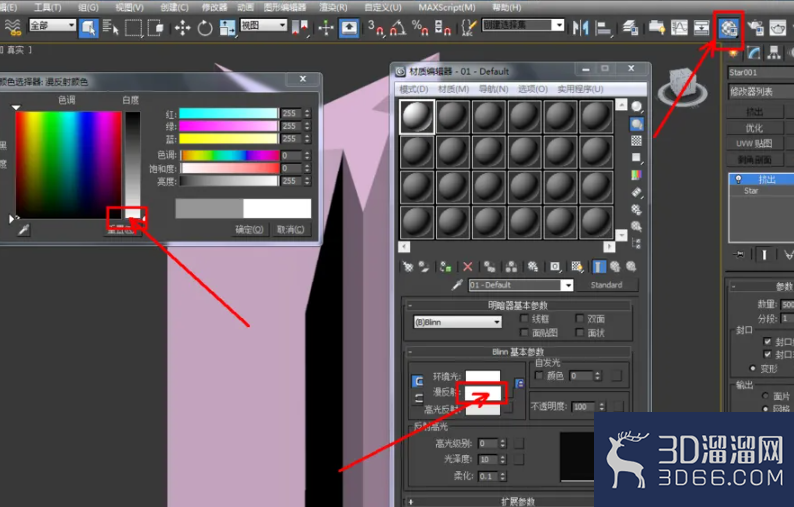Open the Material Editor toolbar icon
This screenshot has width=794, height=507.
pyautogui.click(x=729, y=28)
